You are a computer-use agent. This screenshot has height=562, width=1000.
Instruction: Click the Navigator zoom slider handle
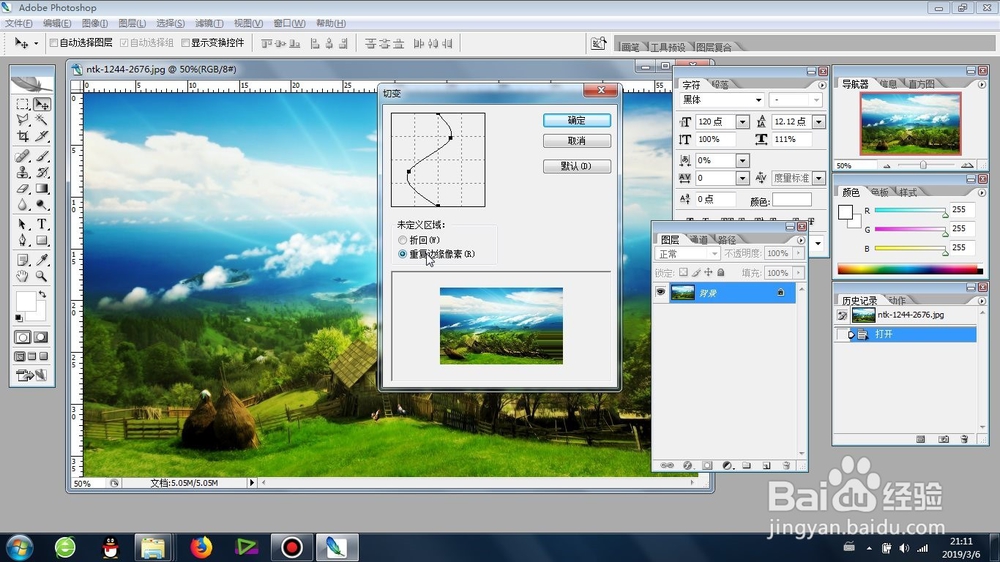923,165
